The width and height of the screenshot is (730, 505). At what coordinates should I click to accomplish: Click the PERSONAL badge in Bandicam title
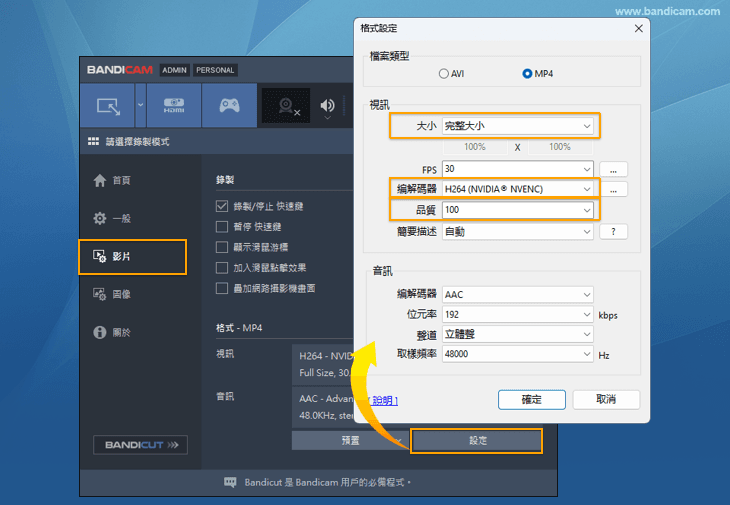(215, 70)
